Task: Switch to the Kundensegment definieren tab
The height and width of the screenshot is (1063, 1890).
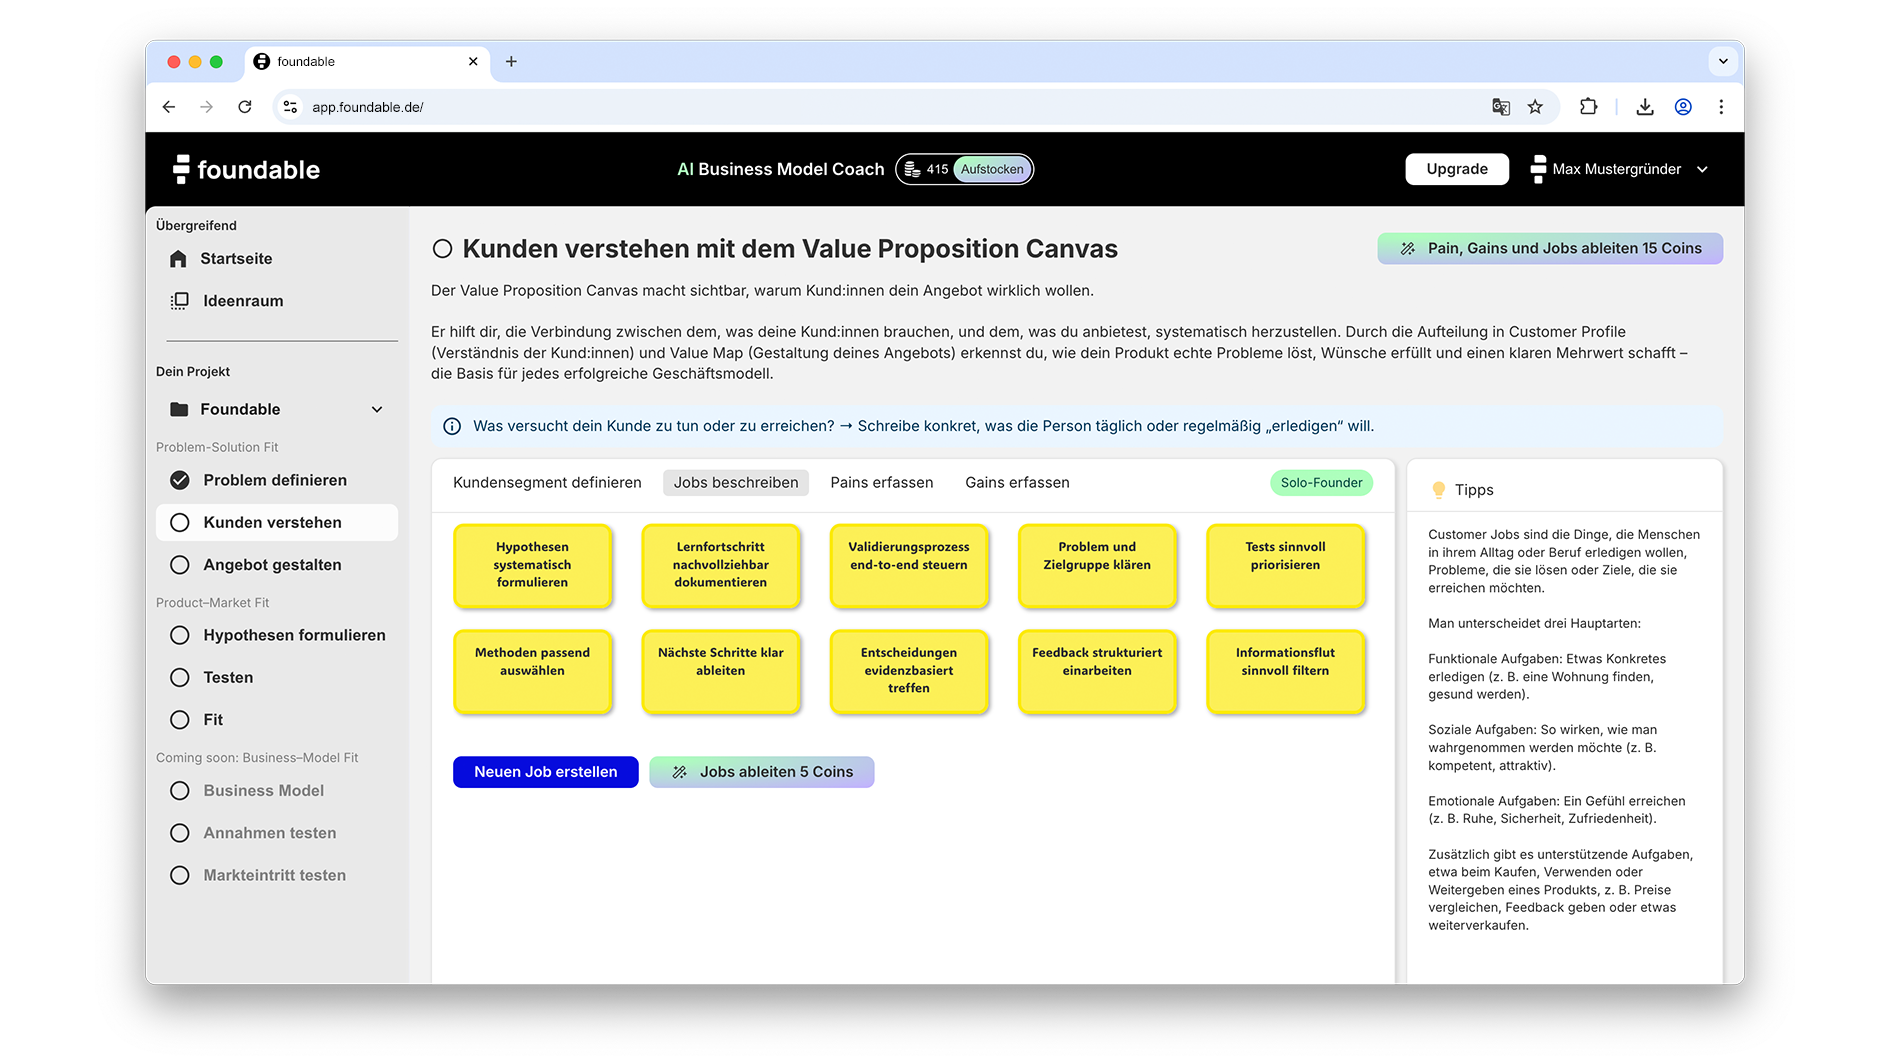Action: (x=547, y=483)
